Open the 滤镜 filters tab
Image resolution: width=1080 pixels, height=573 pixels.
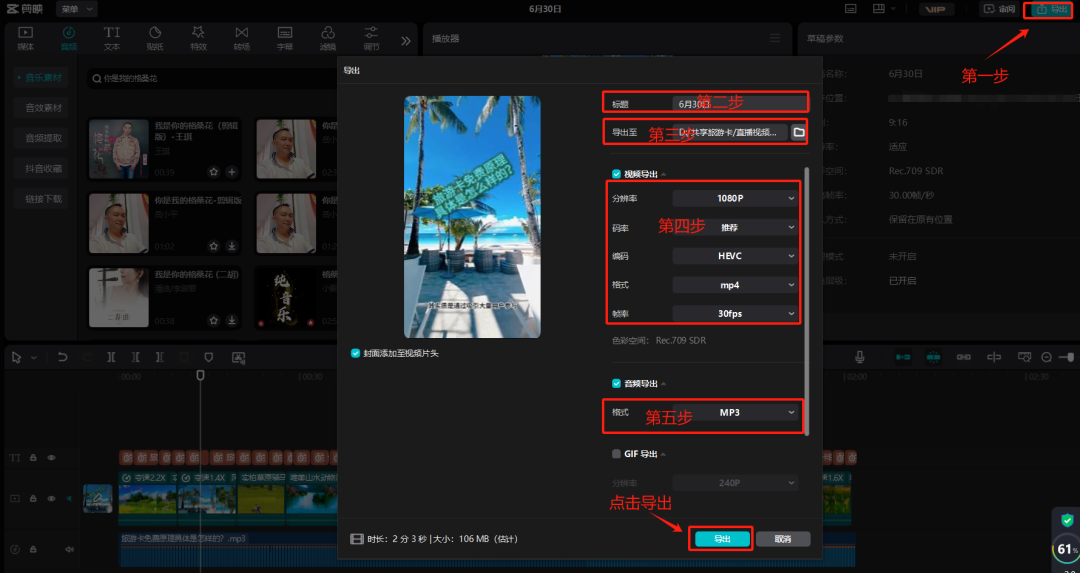328,39
